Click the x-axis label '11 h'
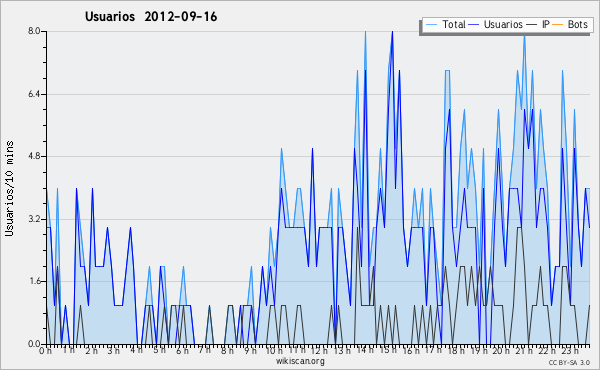This screenshot has height=370, width=600. [297, 350]
